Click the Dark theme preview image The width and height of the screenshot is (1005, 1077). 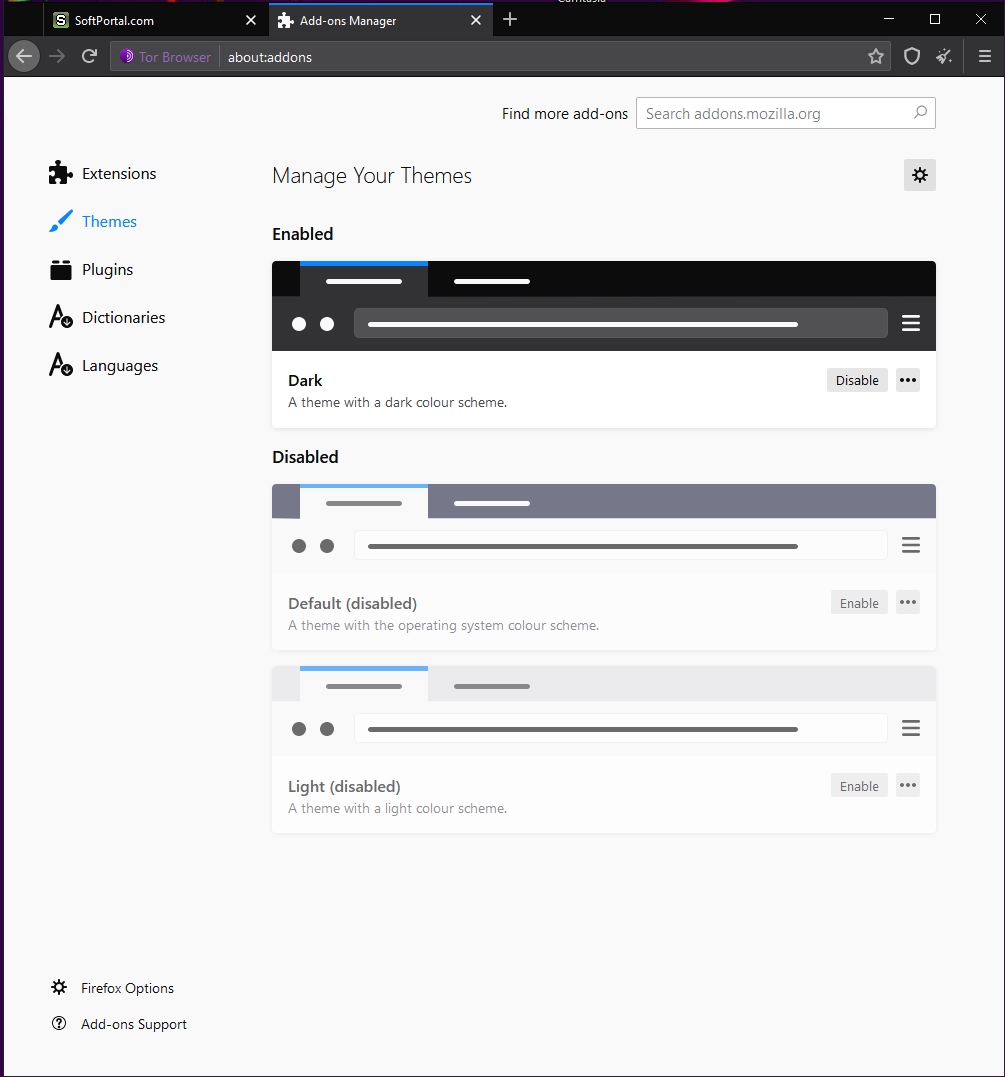(x=604, y=306)
